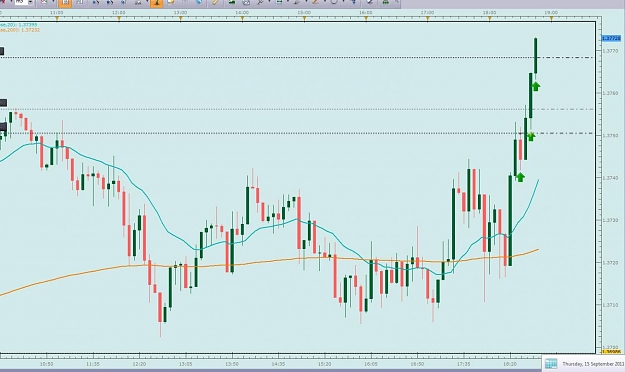Click the 16:50 label on bottom time axis
Viewport: 625px width, 372px height.
pos(417,364)
